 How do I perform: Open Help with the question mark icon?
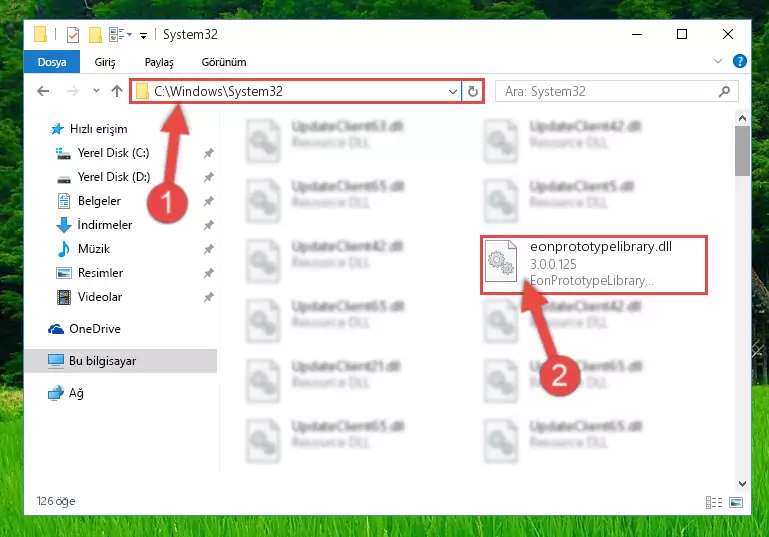(x=740, y=61)
